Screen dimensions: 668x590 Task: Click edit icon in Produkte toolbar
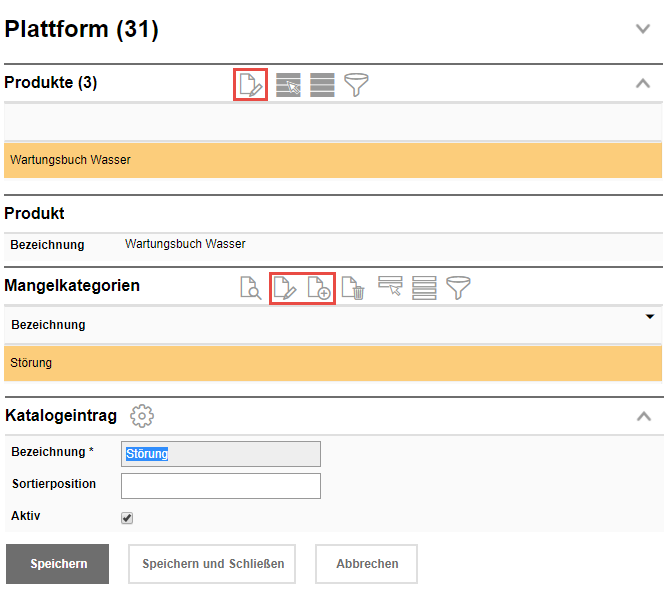point(250,84)
